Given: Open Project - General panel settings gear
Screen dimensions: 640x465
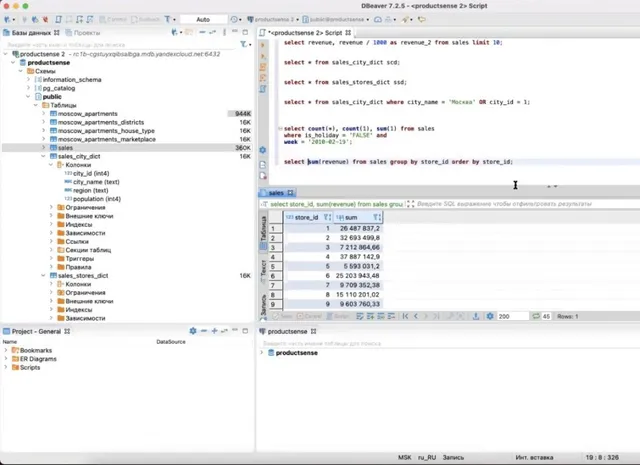Looking at the screenshot, I should click(193, 331).
